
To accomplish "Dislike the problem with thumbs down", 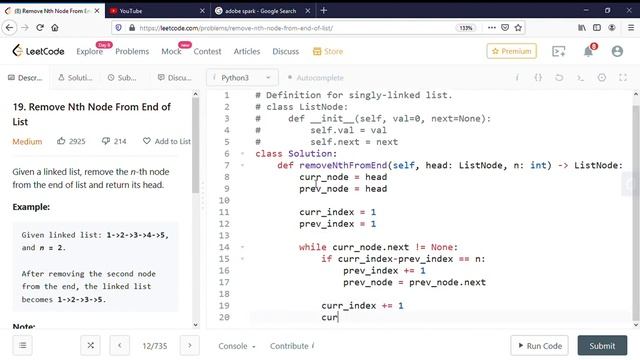I will coord(106,141).
